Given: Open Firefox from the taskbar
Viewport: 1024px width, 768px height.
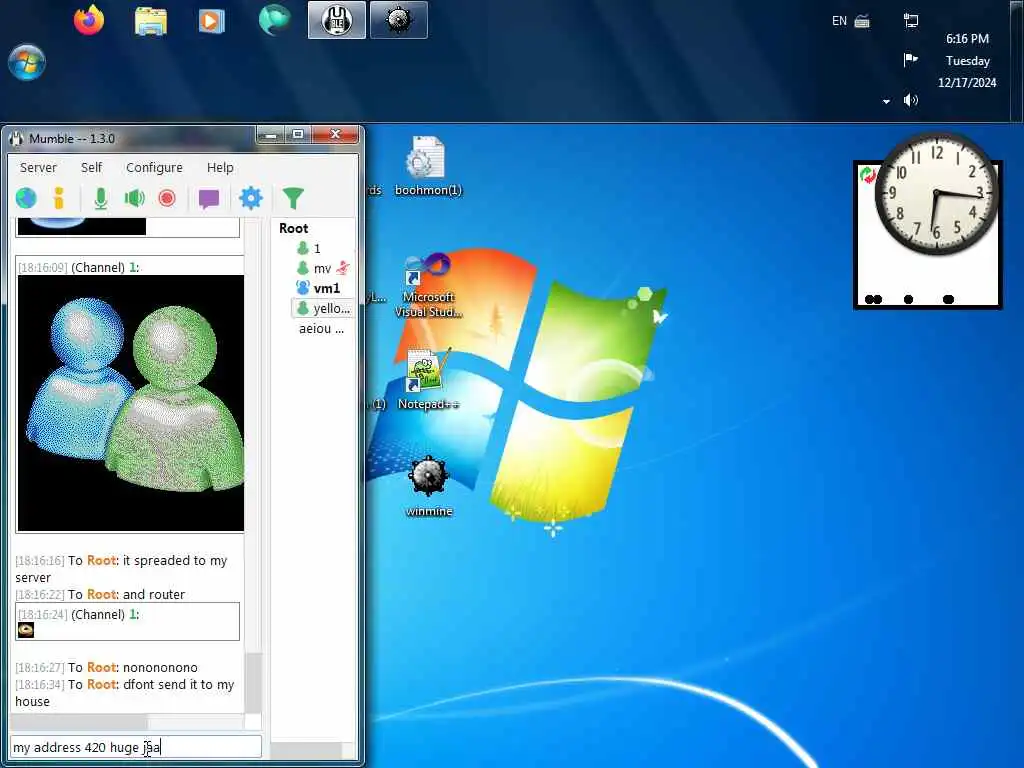Looking at the screenshot, I should [x=89, y=20].
